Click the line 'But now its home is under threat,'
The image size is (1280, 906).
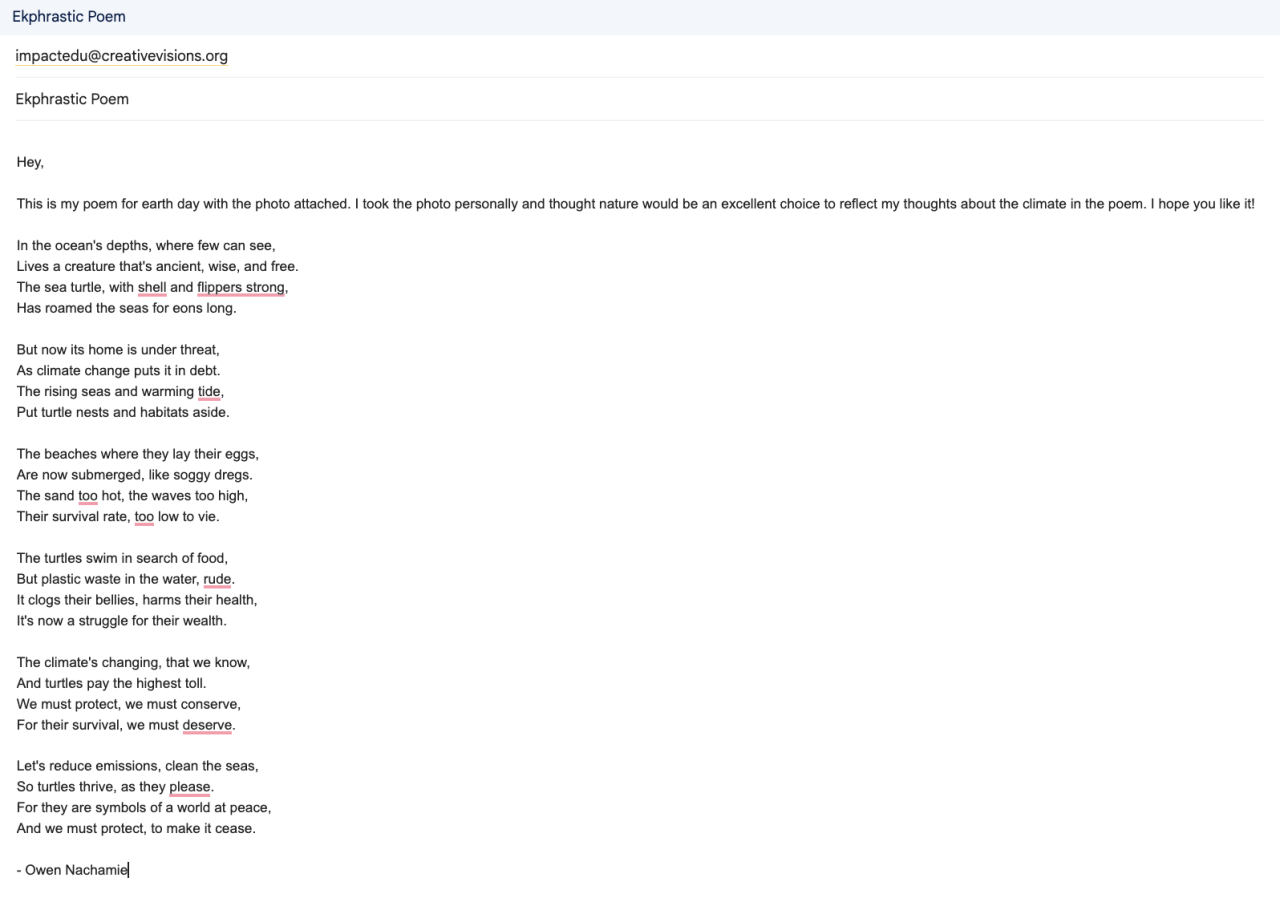pos(118,350)
